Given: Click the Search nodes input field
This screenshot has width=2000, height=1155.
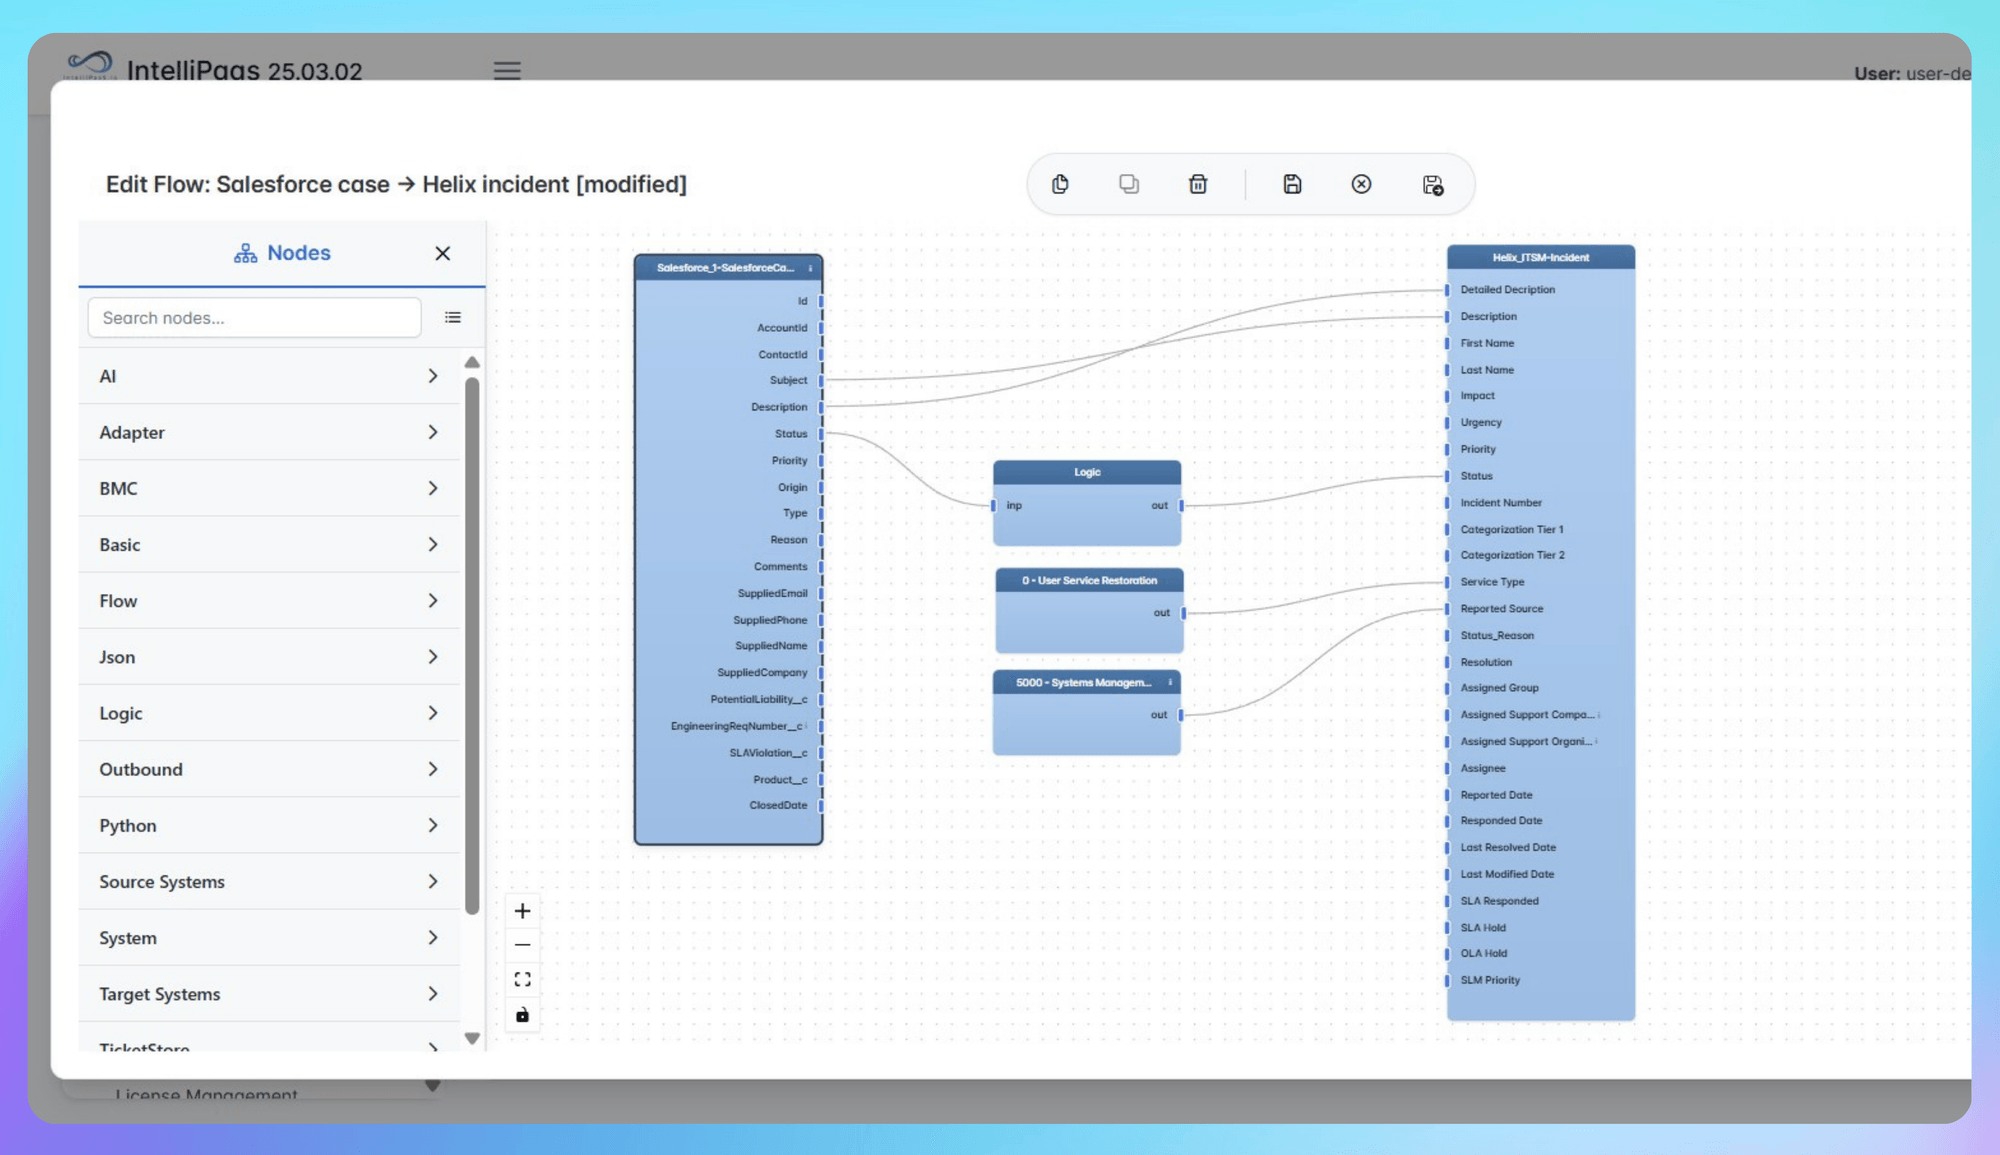Looking at the screenshot, I should click(x=253, y=317).
